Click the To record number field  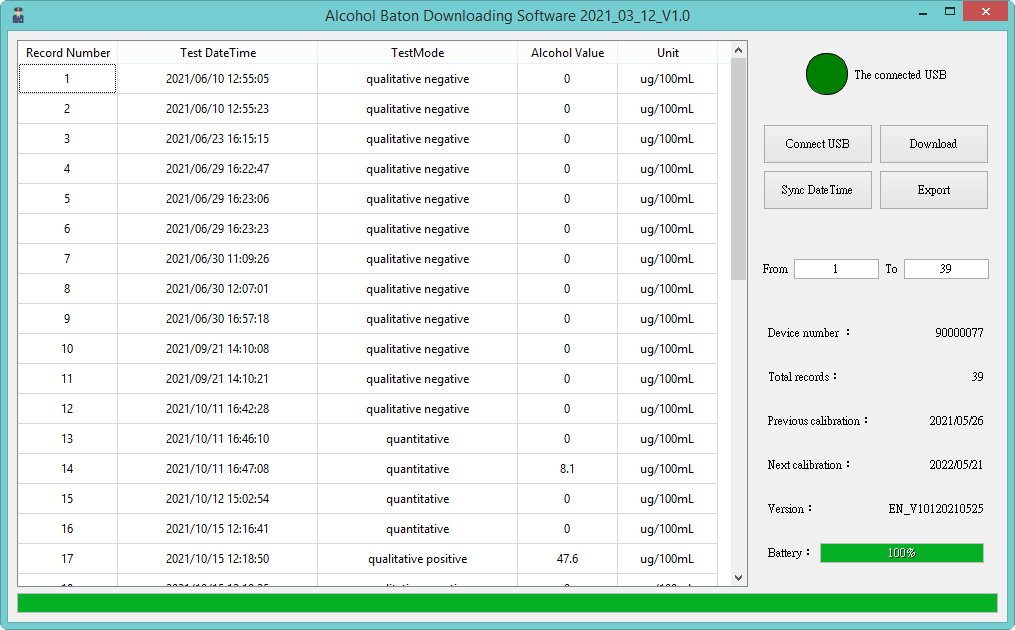click(946, 269)
